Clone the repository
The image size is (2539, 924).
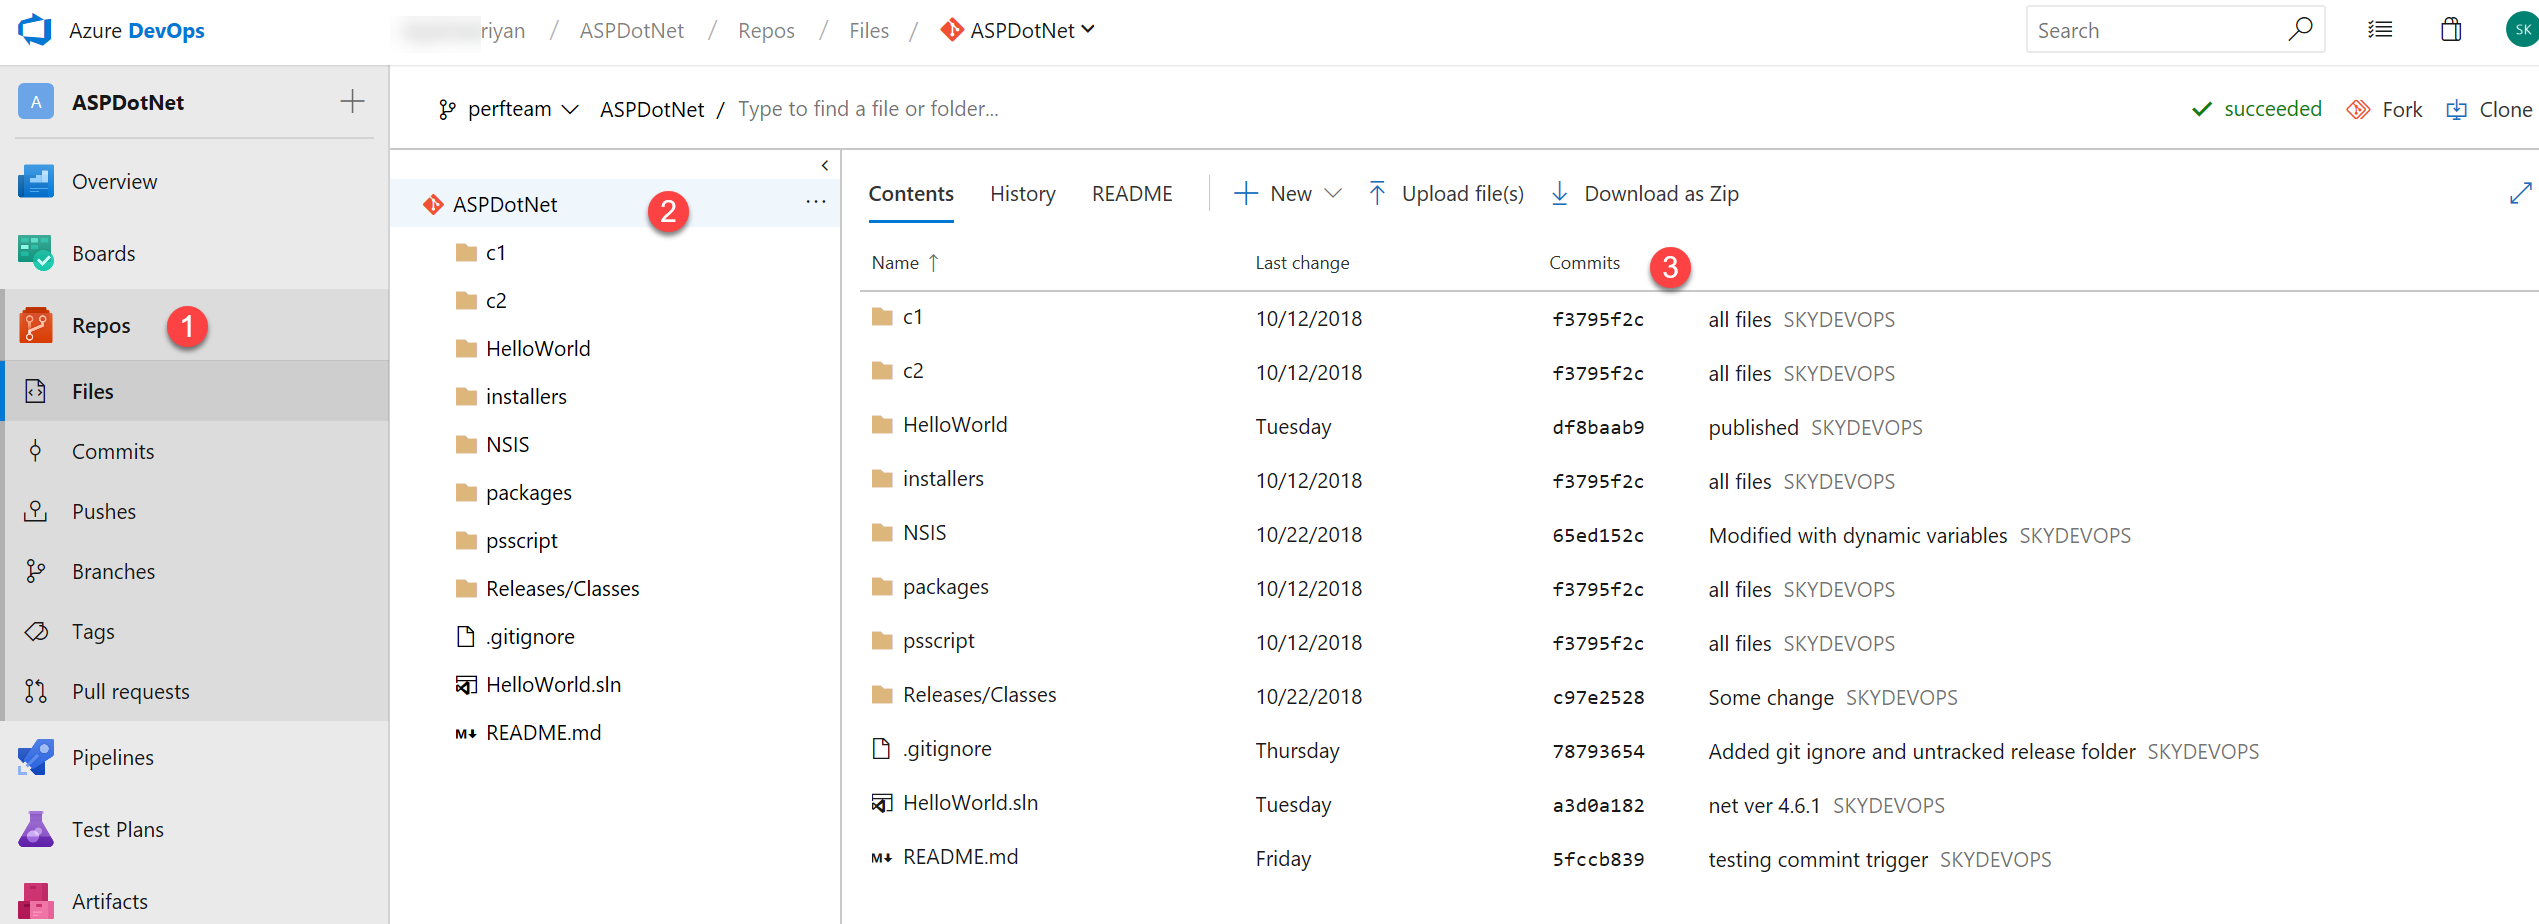tap(2489, 110)
